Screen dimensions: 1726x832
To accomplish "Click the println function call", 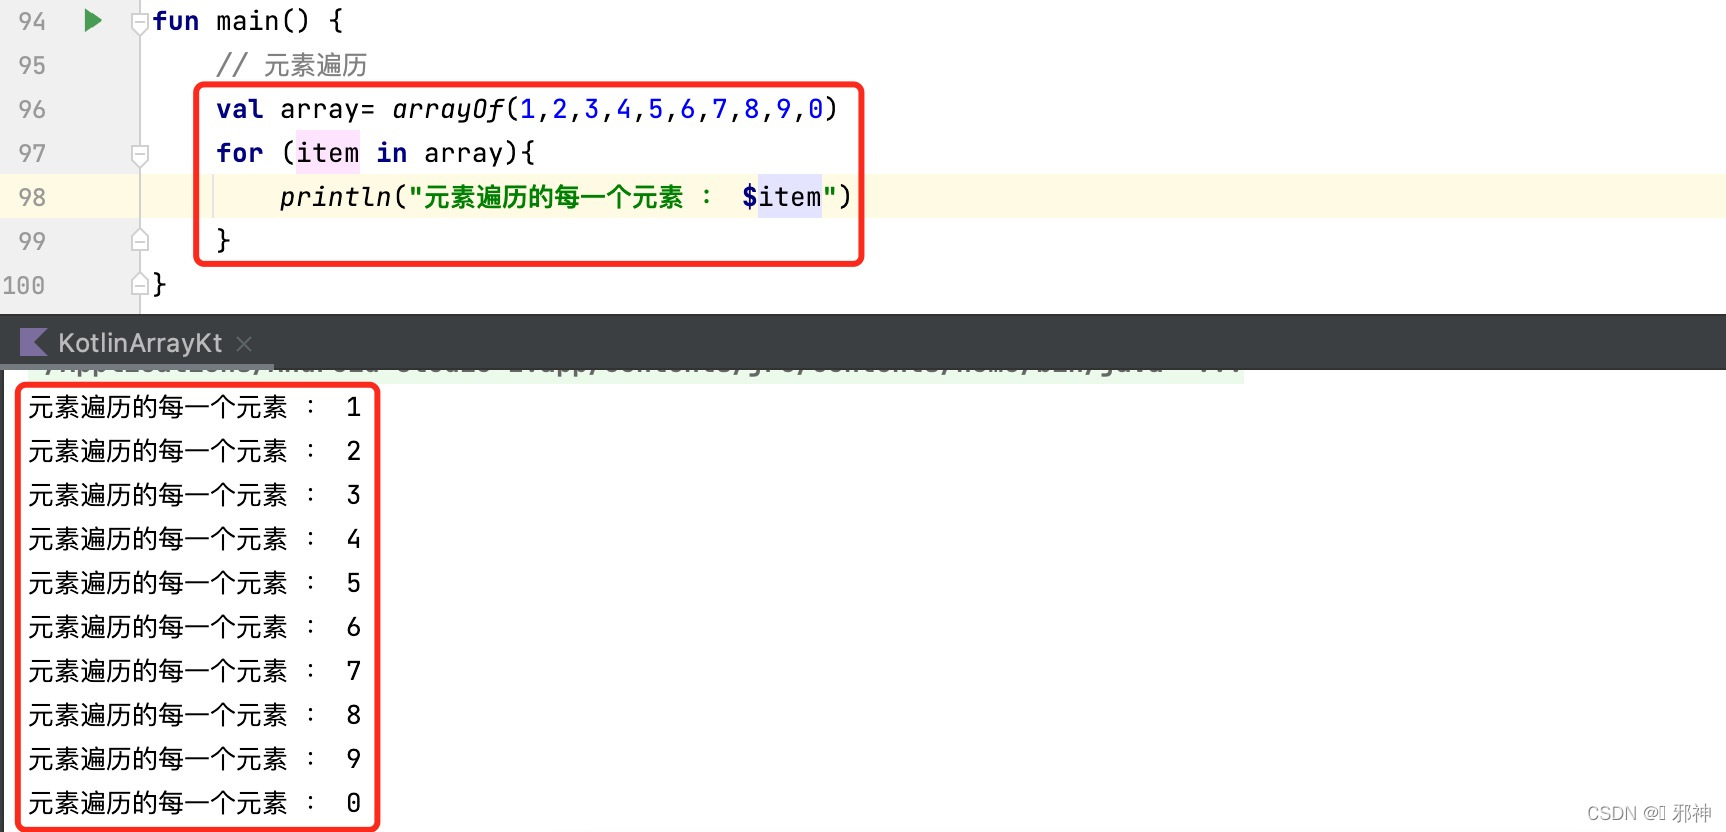I will 335,197.
